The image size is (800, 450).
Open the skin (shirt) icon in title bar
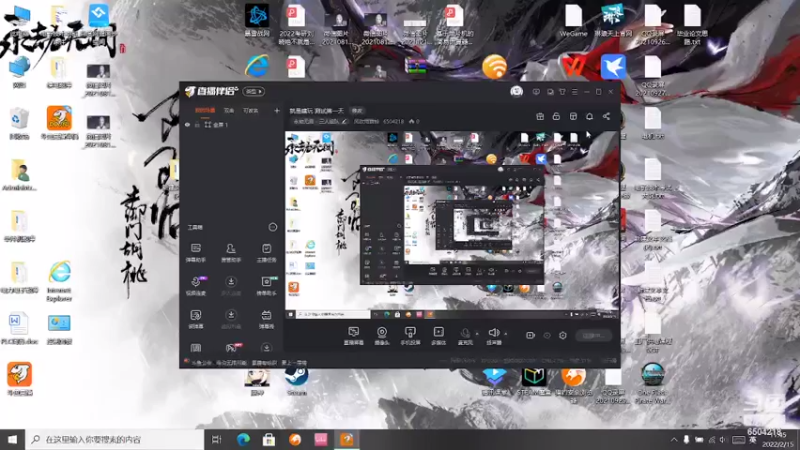[562, 92]
